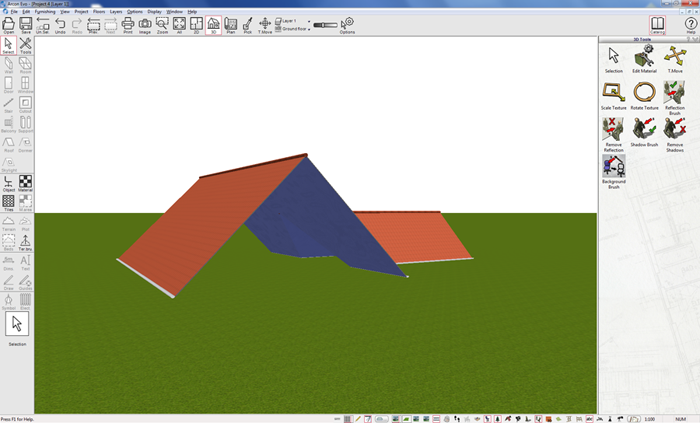Open the Catalog panel

[x=658, y=25]
